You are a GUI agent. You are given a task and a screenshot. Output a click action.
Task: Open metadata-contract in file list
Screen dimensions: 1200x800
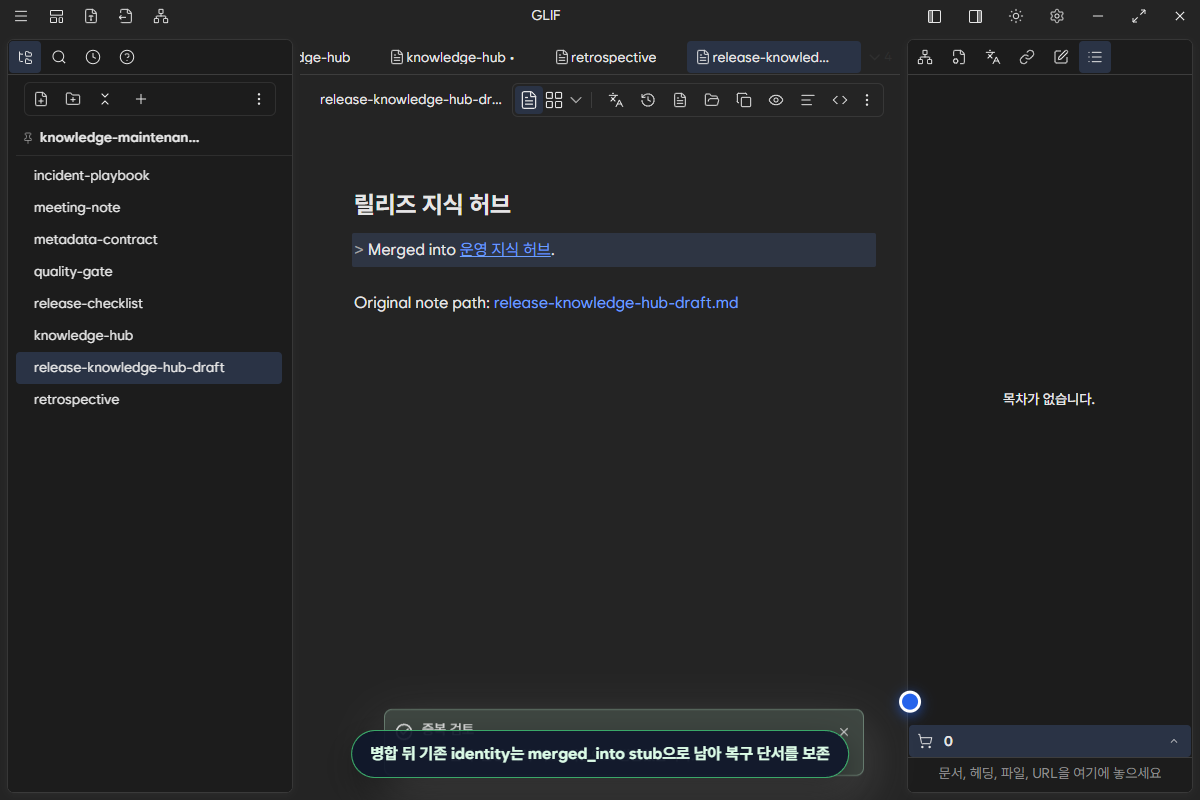149,239
